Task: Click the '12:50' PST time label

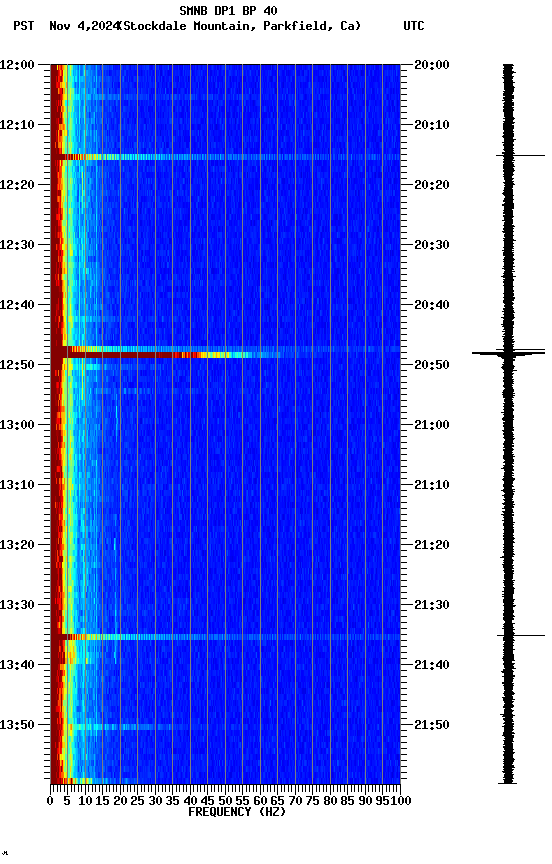Action: pos(17,365)
